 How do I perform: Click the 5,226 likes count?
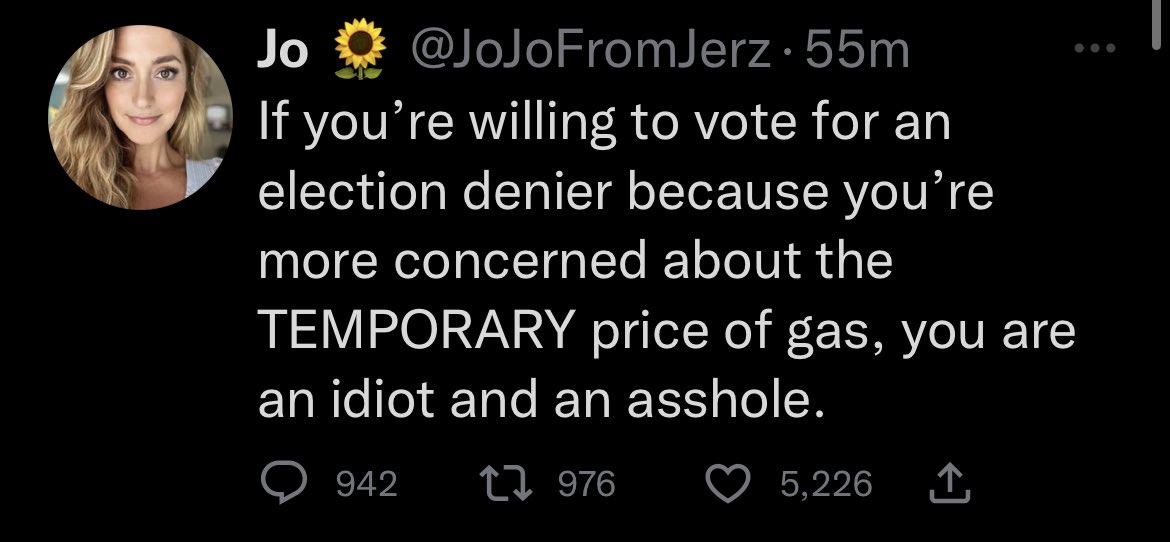825,484
